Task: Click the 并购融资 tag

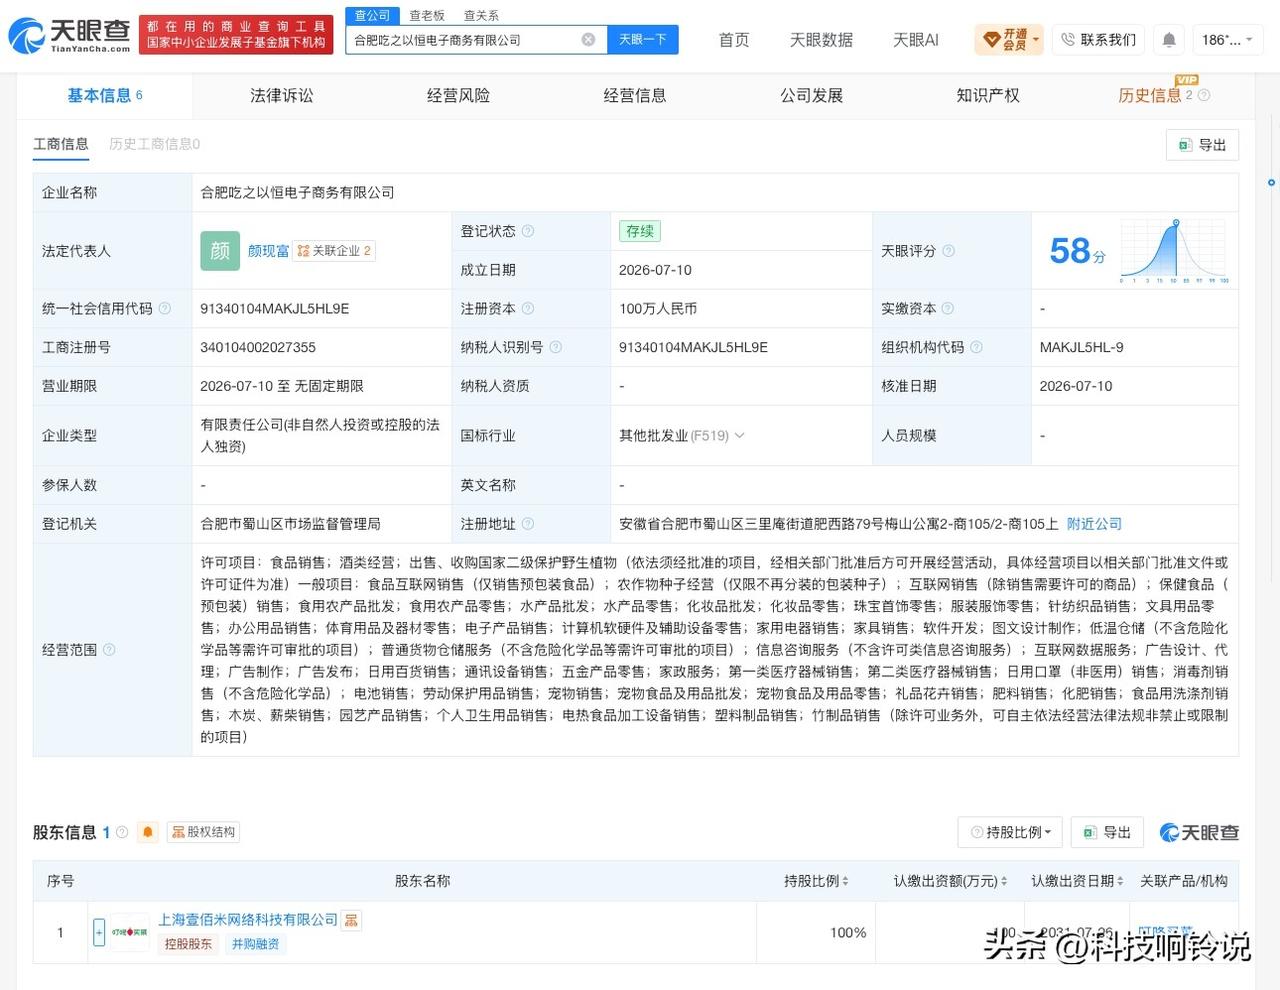Action: [256, 944]
